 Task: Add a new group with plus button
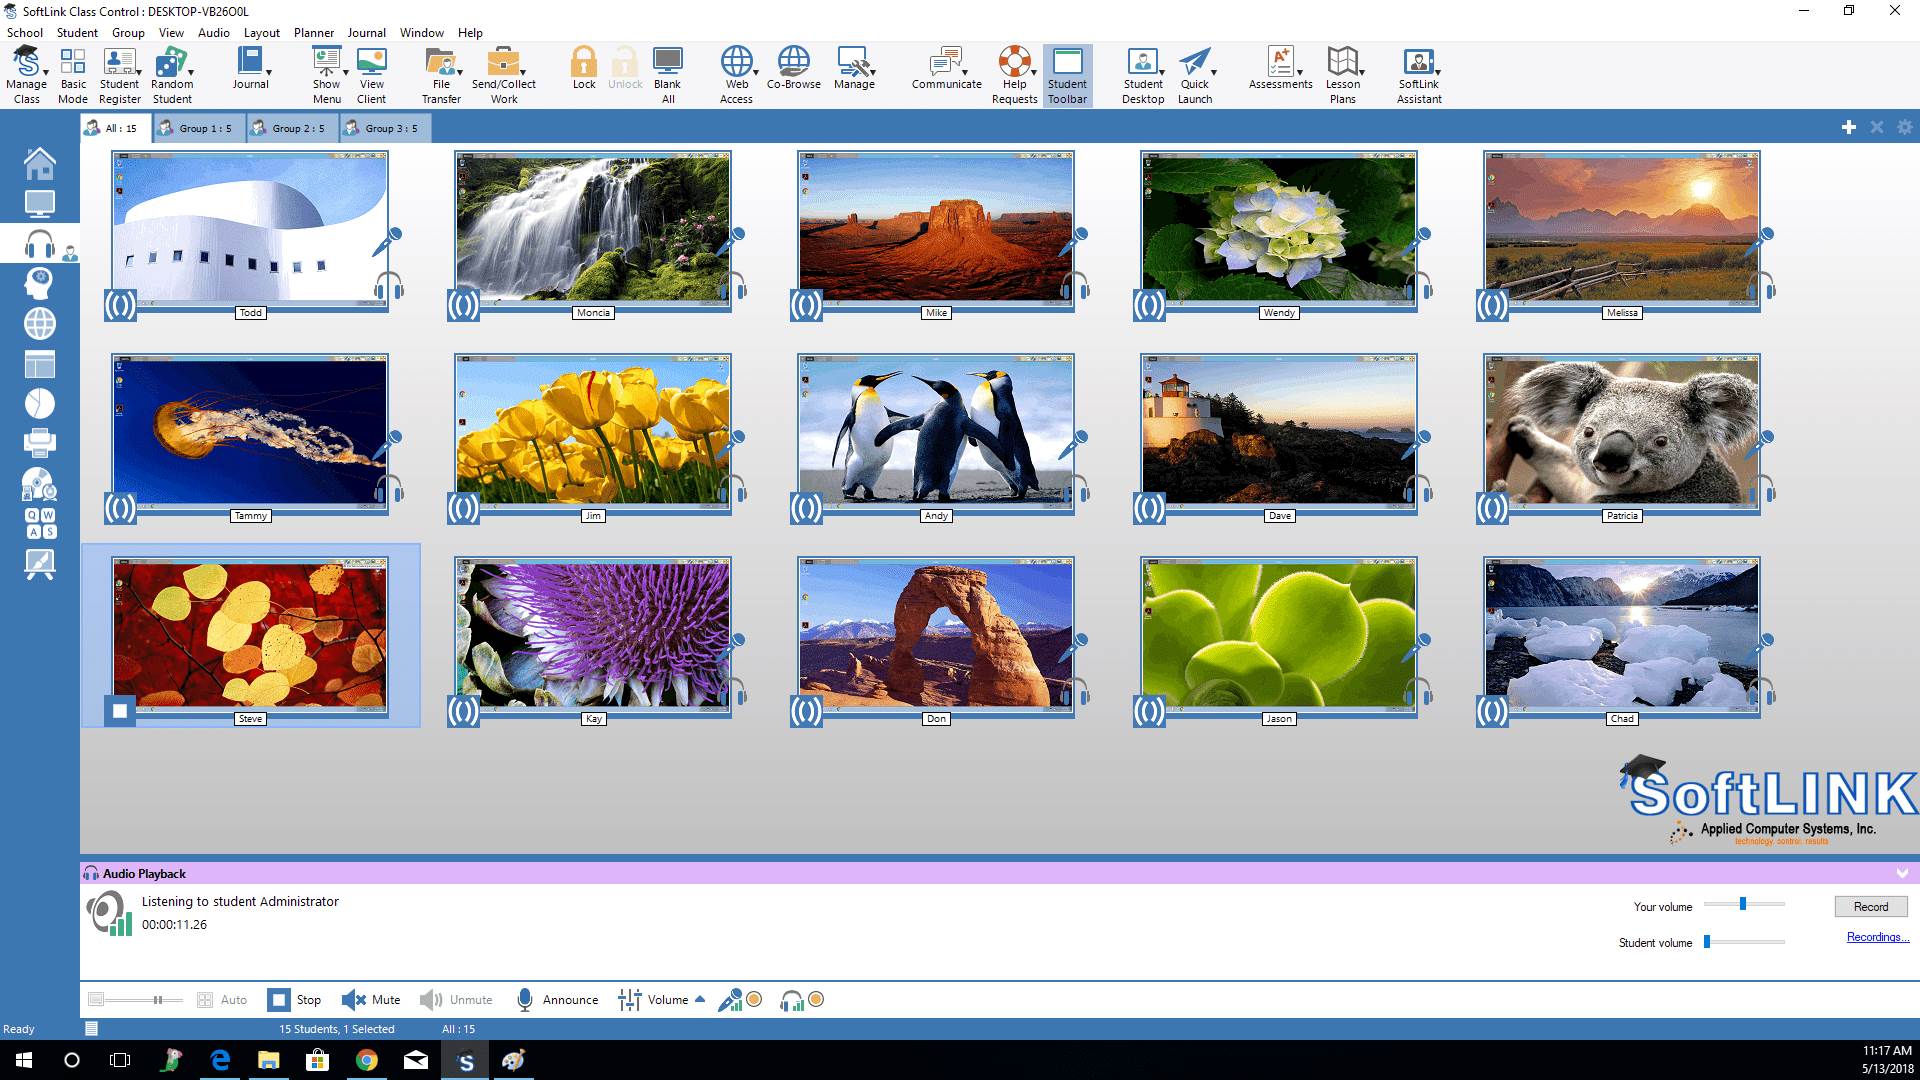pos(1848,128)
